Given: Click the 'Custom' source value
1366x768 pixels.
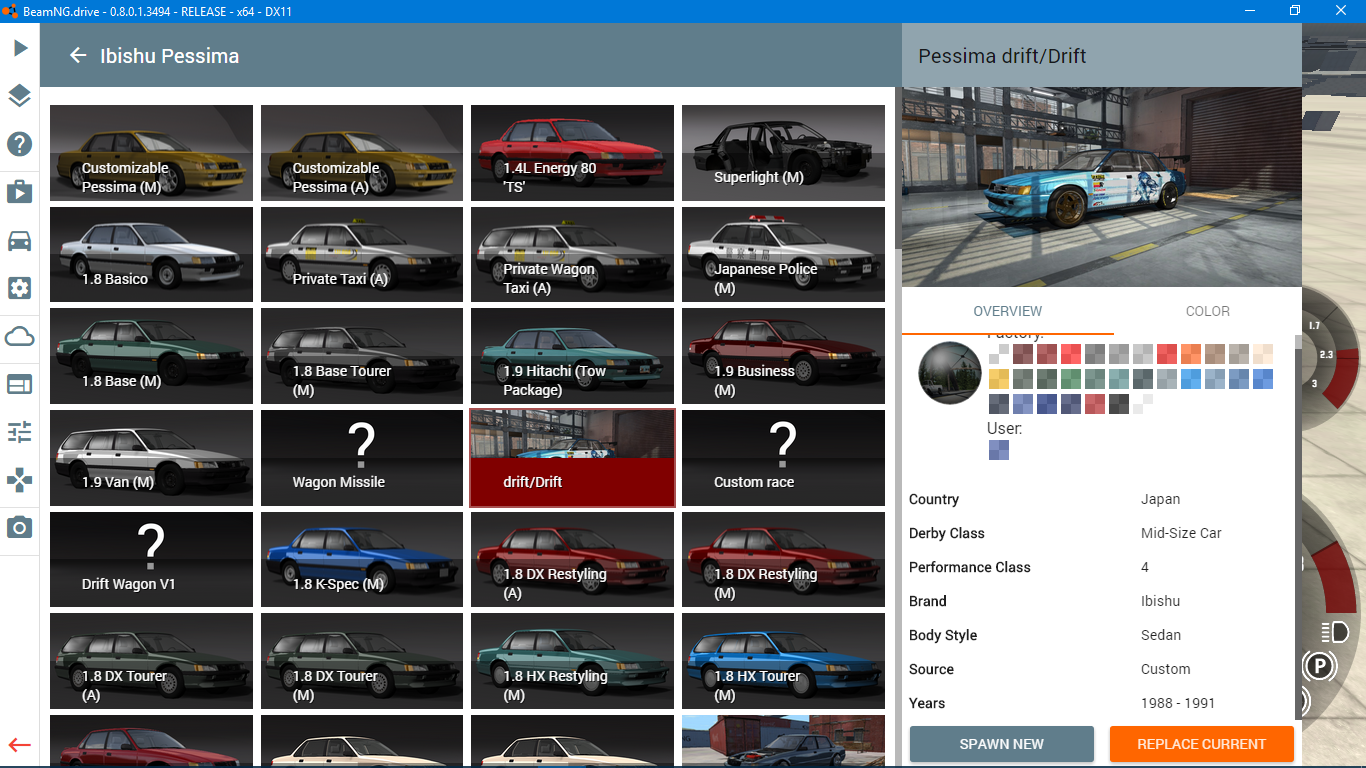Looking at the screenshot, I should pyautogui.click(x=1166, y=669).
